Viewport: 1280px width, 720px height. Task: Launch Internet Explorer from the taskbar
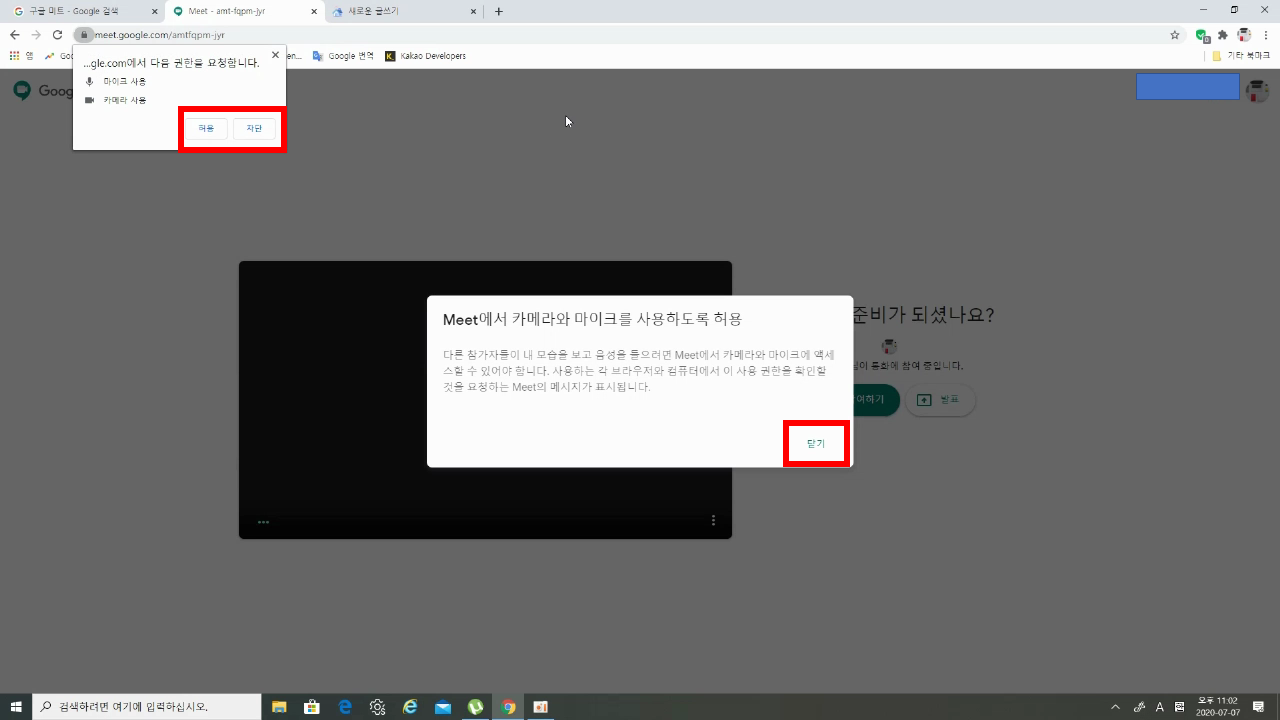pos(410,707)
